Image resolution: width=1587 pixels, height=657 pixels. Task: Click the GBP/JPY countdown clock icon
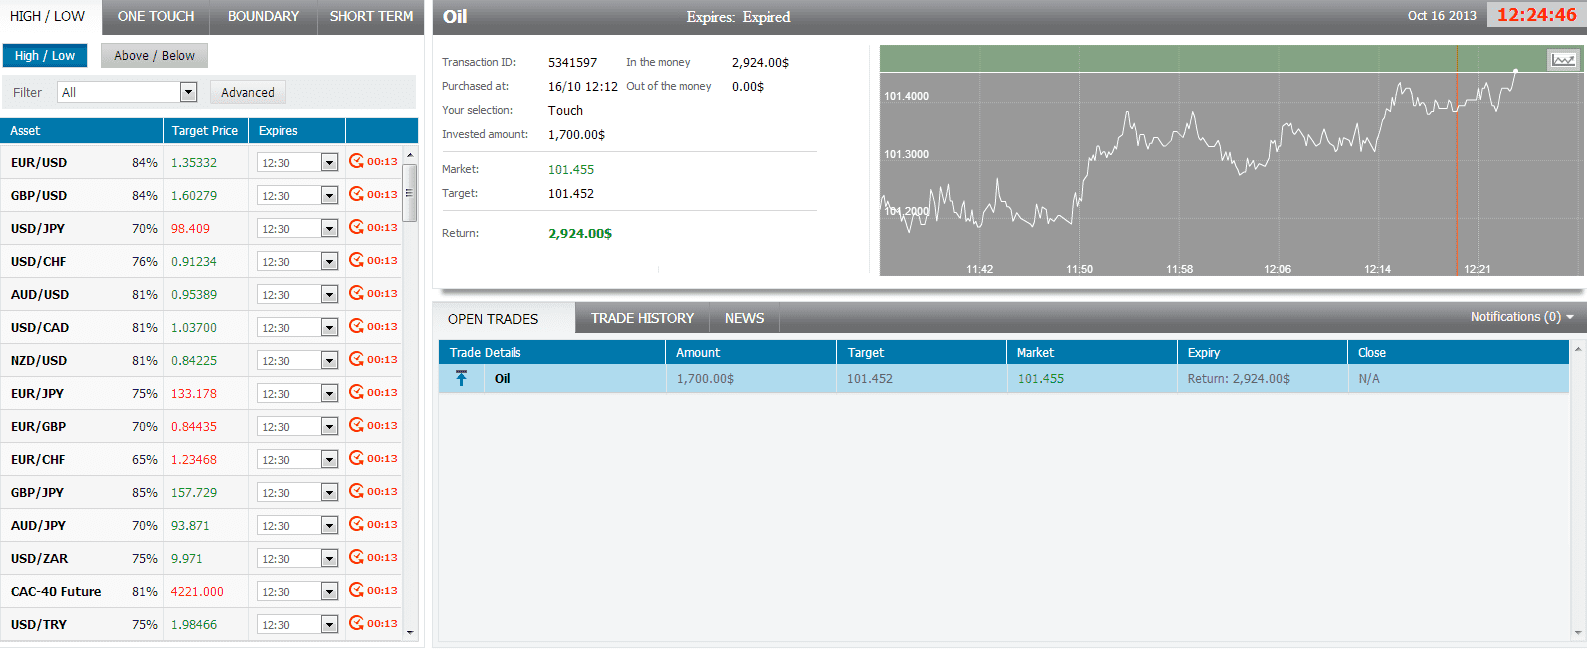coord(356,491)
